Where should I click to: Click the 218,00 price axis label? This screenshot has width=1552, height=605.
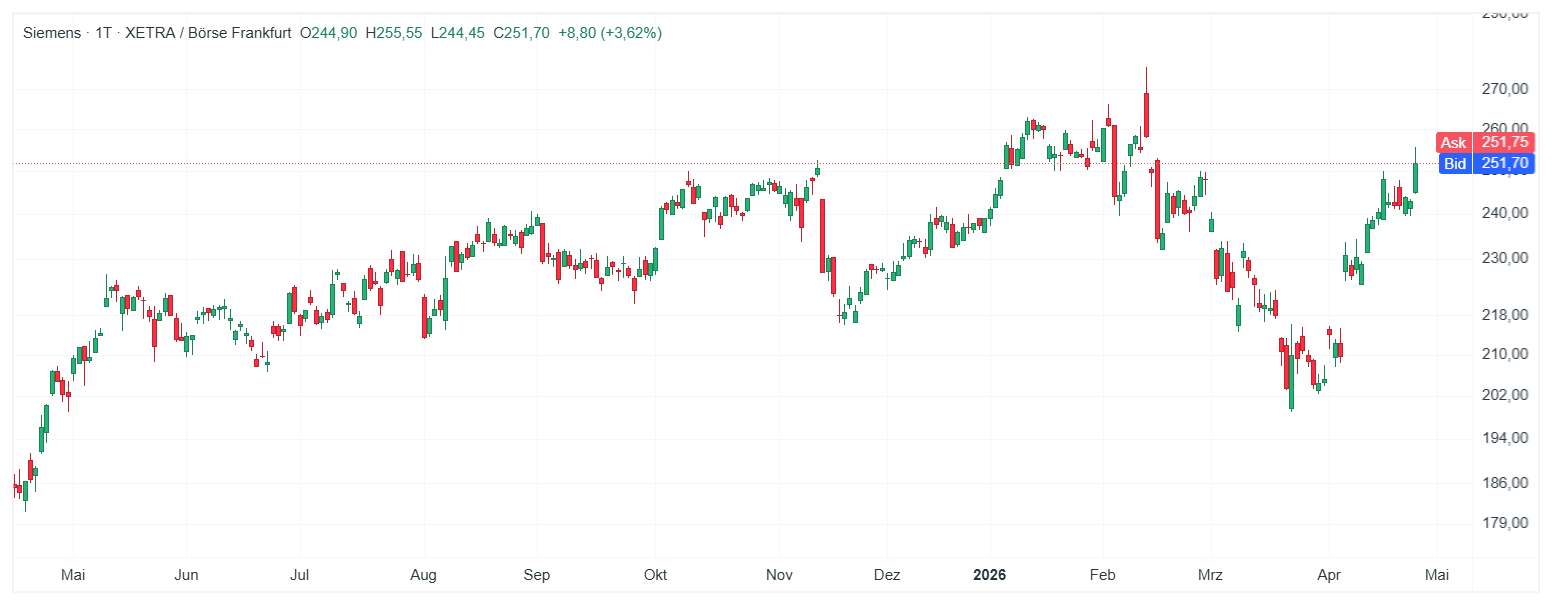1505,315
